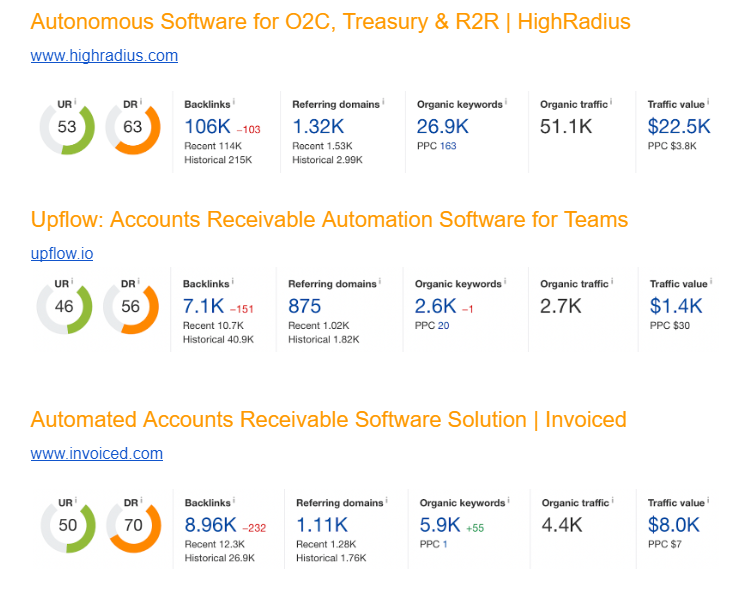Open the www.invoiced.com link

[97, 453]
